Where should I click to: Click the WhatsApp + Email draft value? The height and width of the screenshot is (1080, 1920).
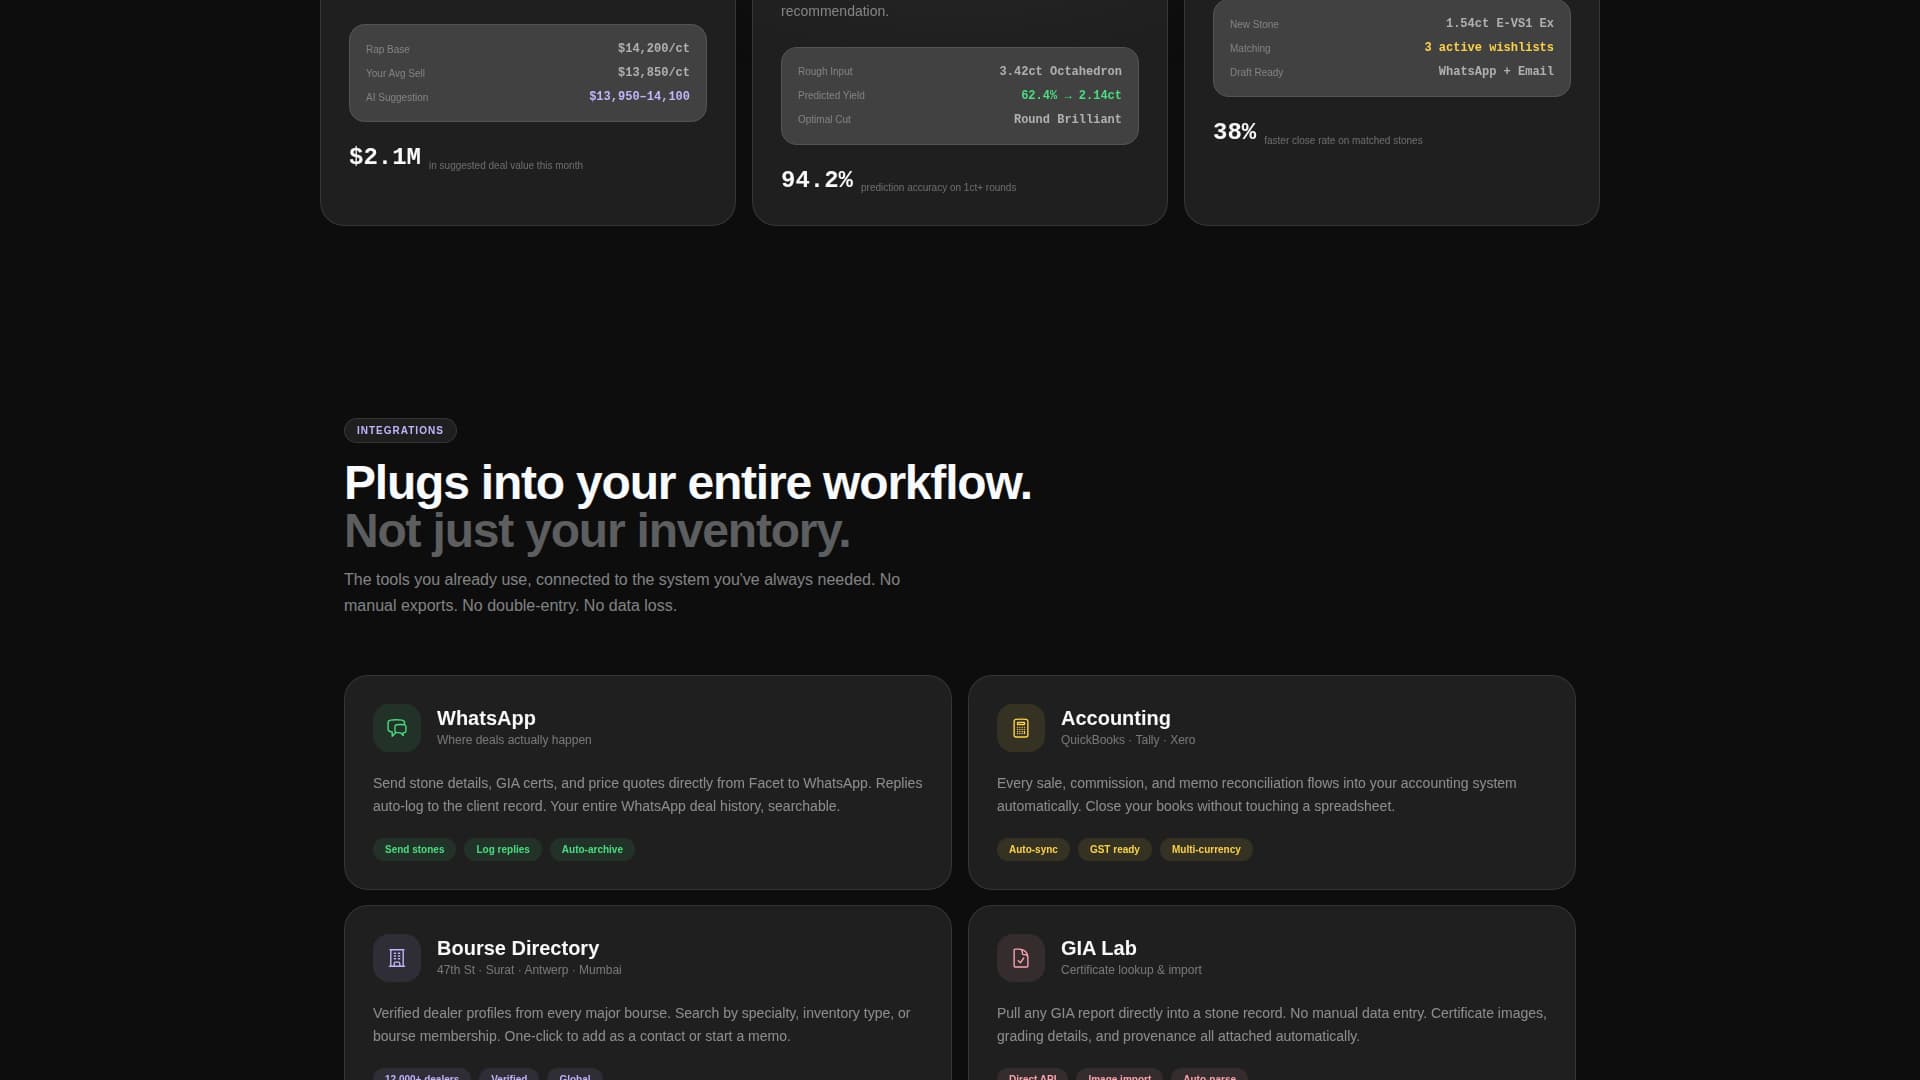coord(1495,71)
